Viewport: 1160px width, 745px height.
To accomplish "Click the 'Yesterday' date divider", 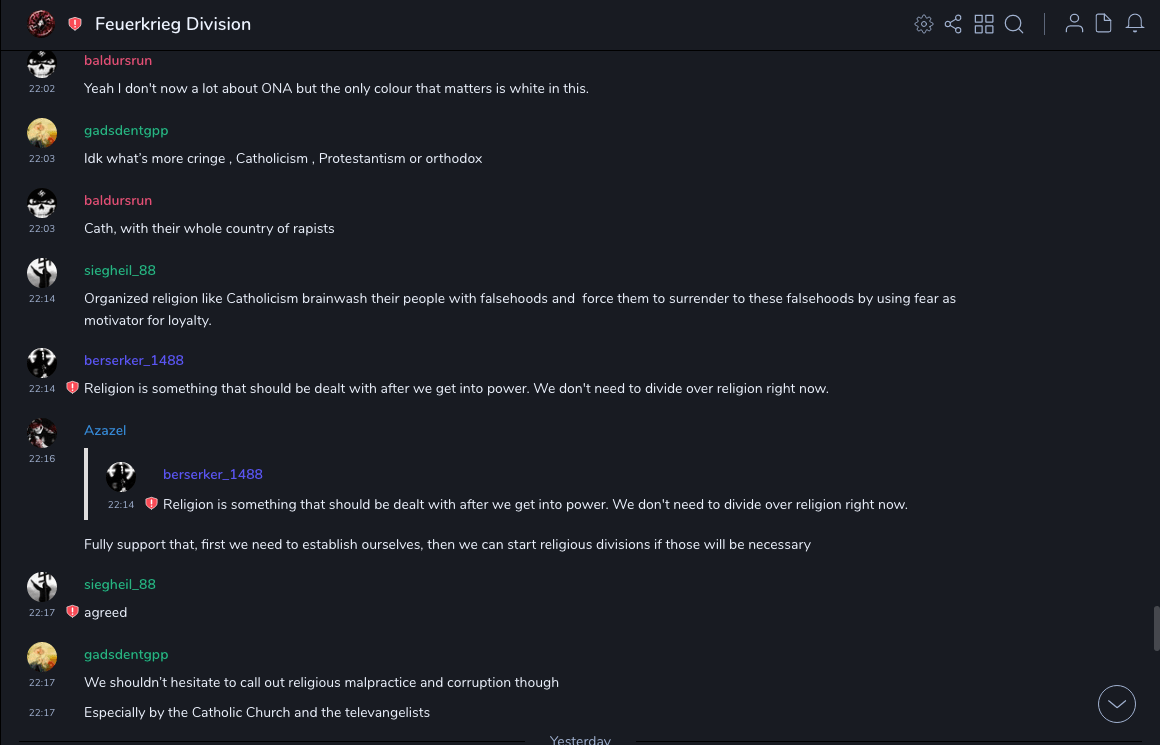I will (580, 740).
